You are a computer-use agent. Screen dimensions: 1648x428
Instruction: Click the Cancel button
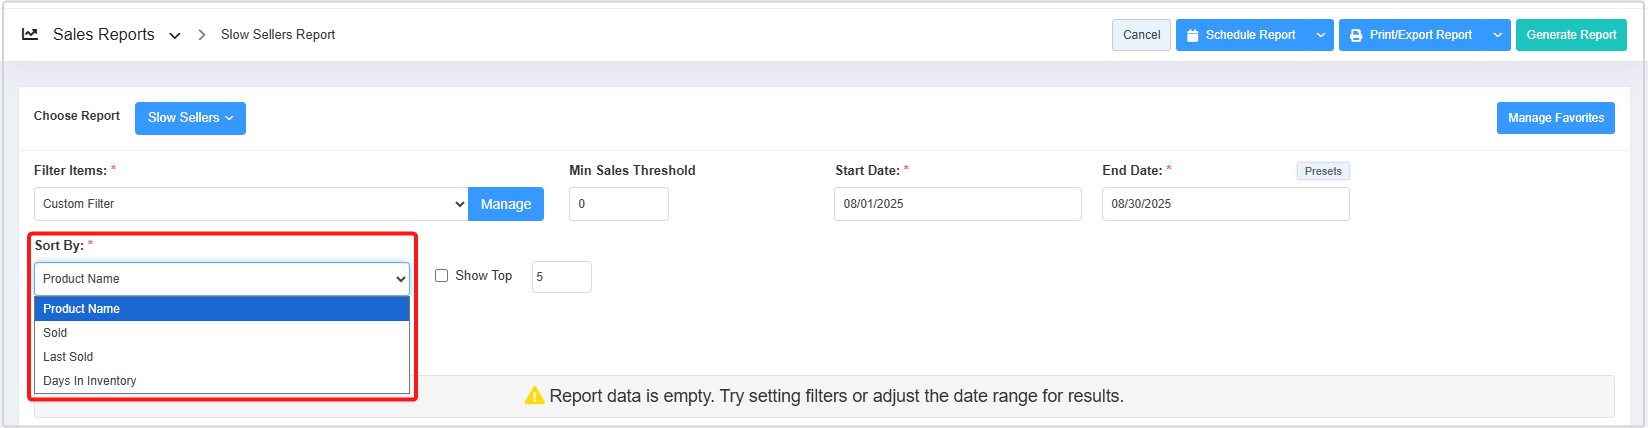tap(1141, 35)
